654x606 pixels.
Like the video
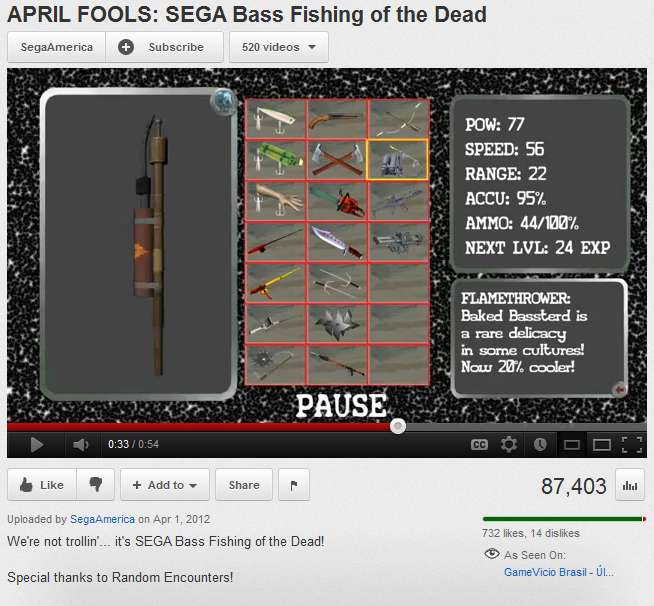tap(42, 485)
